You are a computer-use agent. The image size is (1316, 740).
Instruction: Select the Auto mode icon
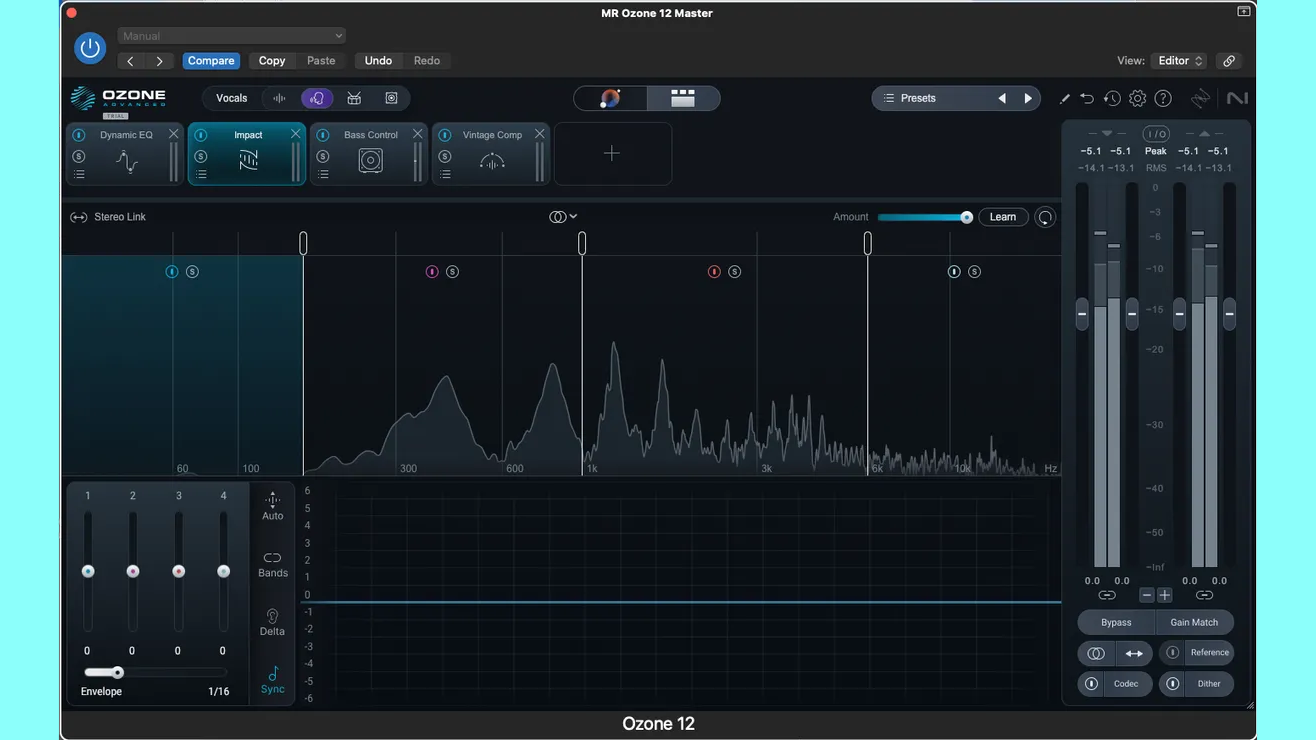pos(272,500)
